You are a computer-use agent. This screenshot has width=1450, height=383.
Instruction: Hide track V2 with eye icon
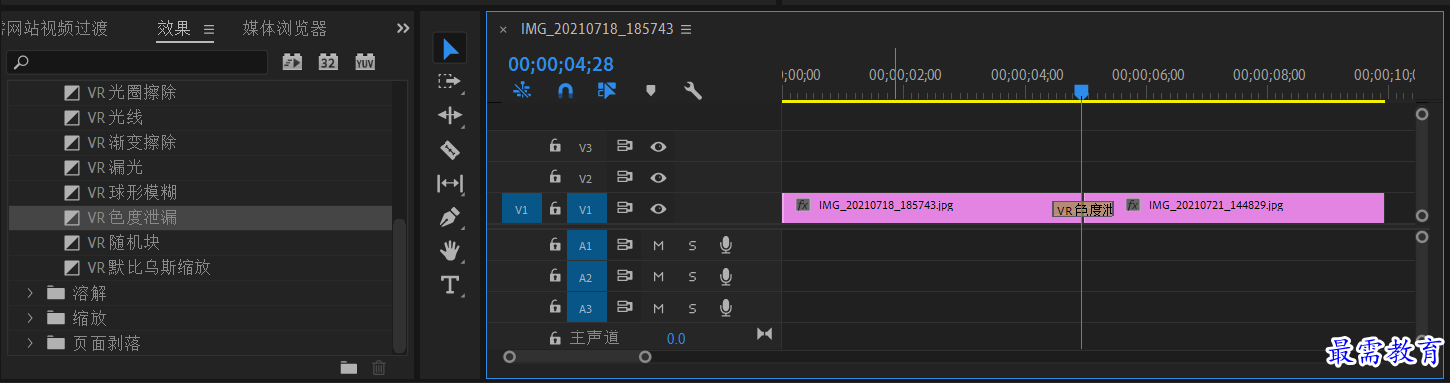tap(658, 177)
